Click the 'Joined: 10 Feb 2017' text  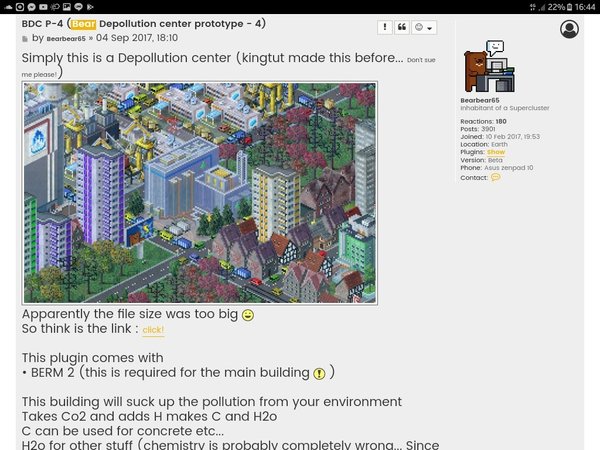(500, 137)
